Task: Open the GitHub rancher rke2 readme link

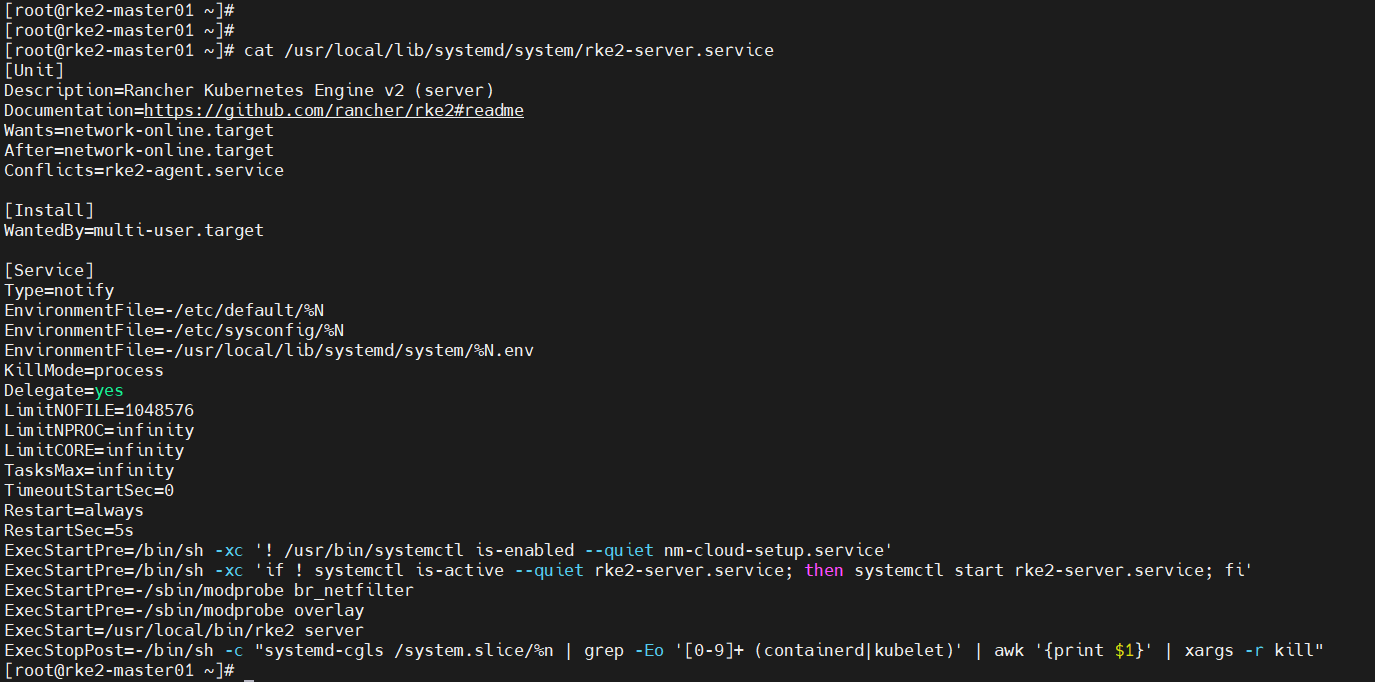Action: 333,110
